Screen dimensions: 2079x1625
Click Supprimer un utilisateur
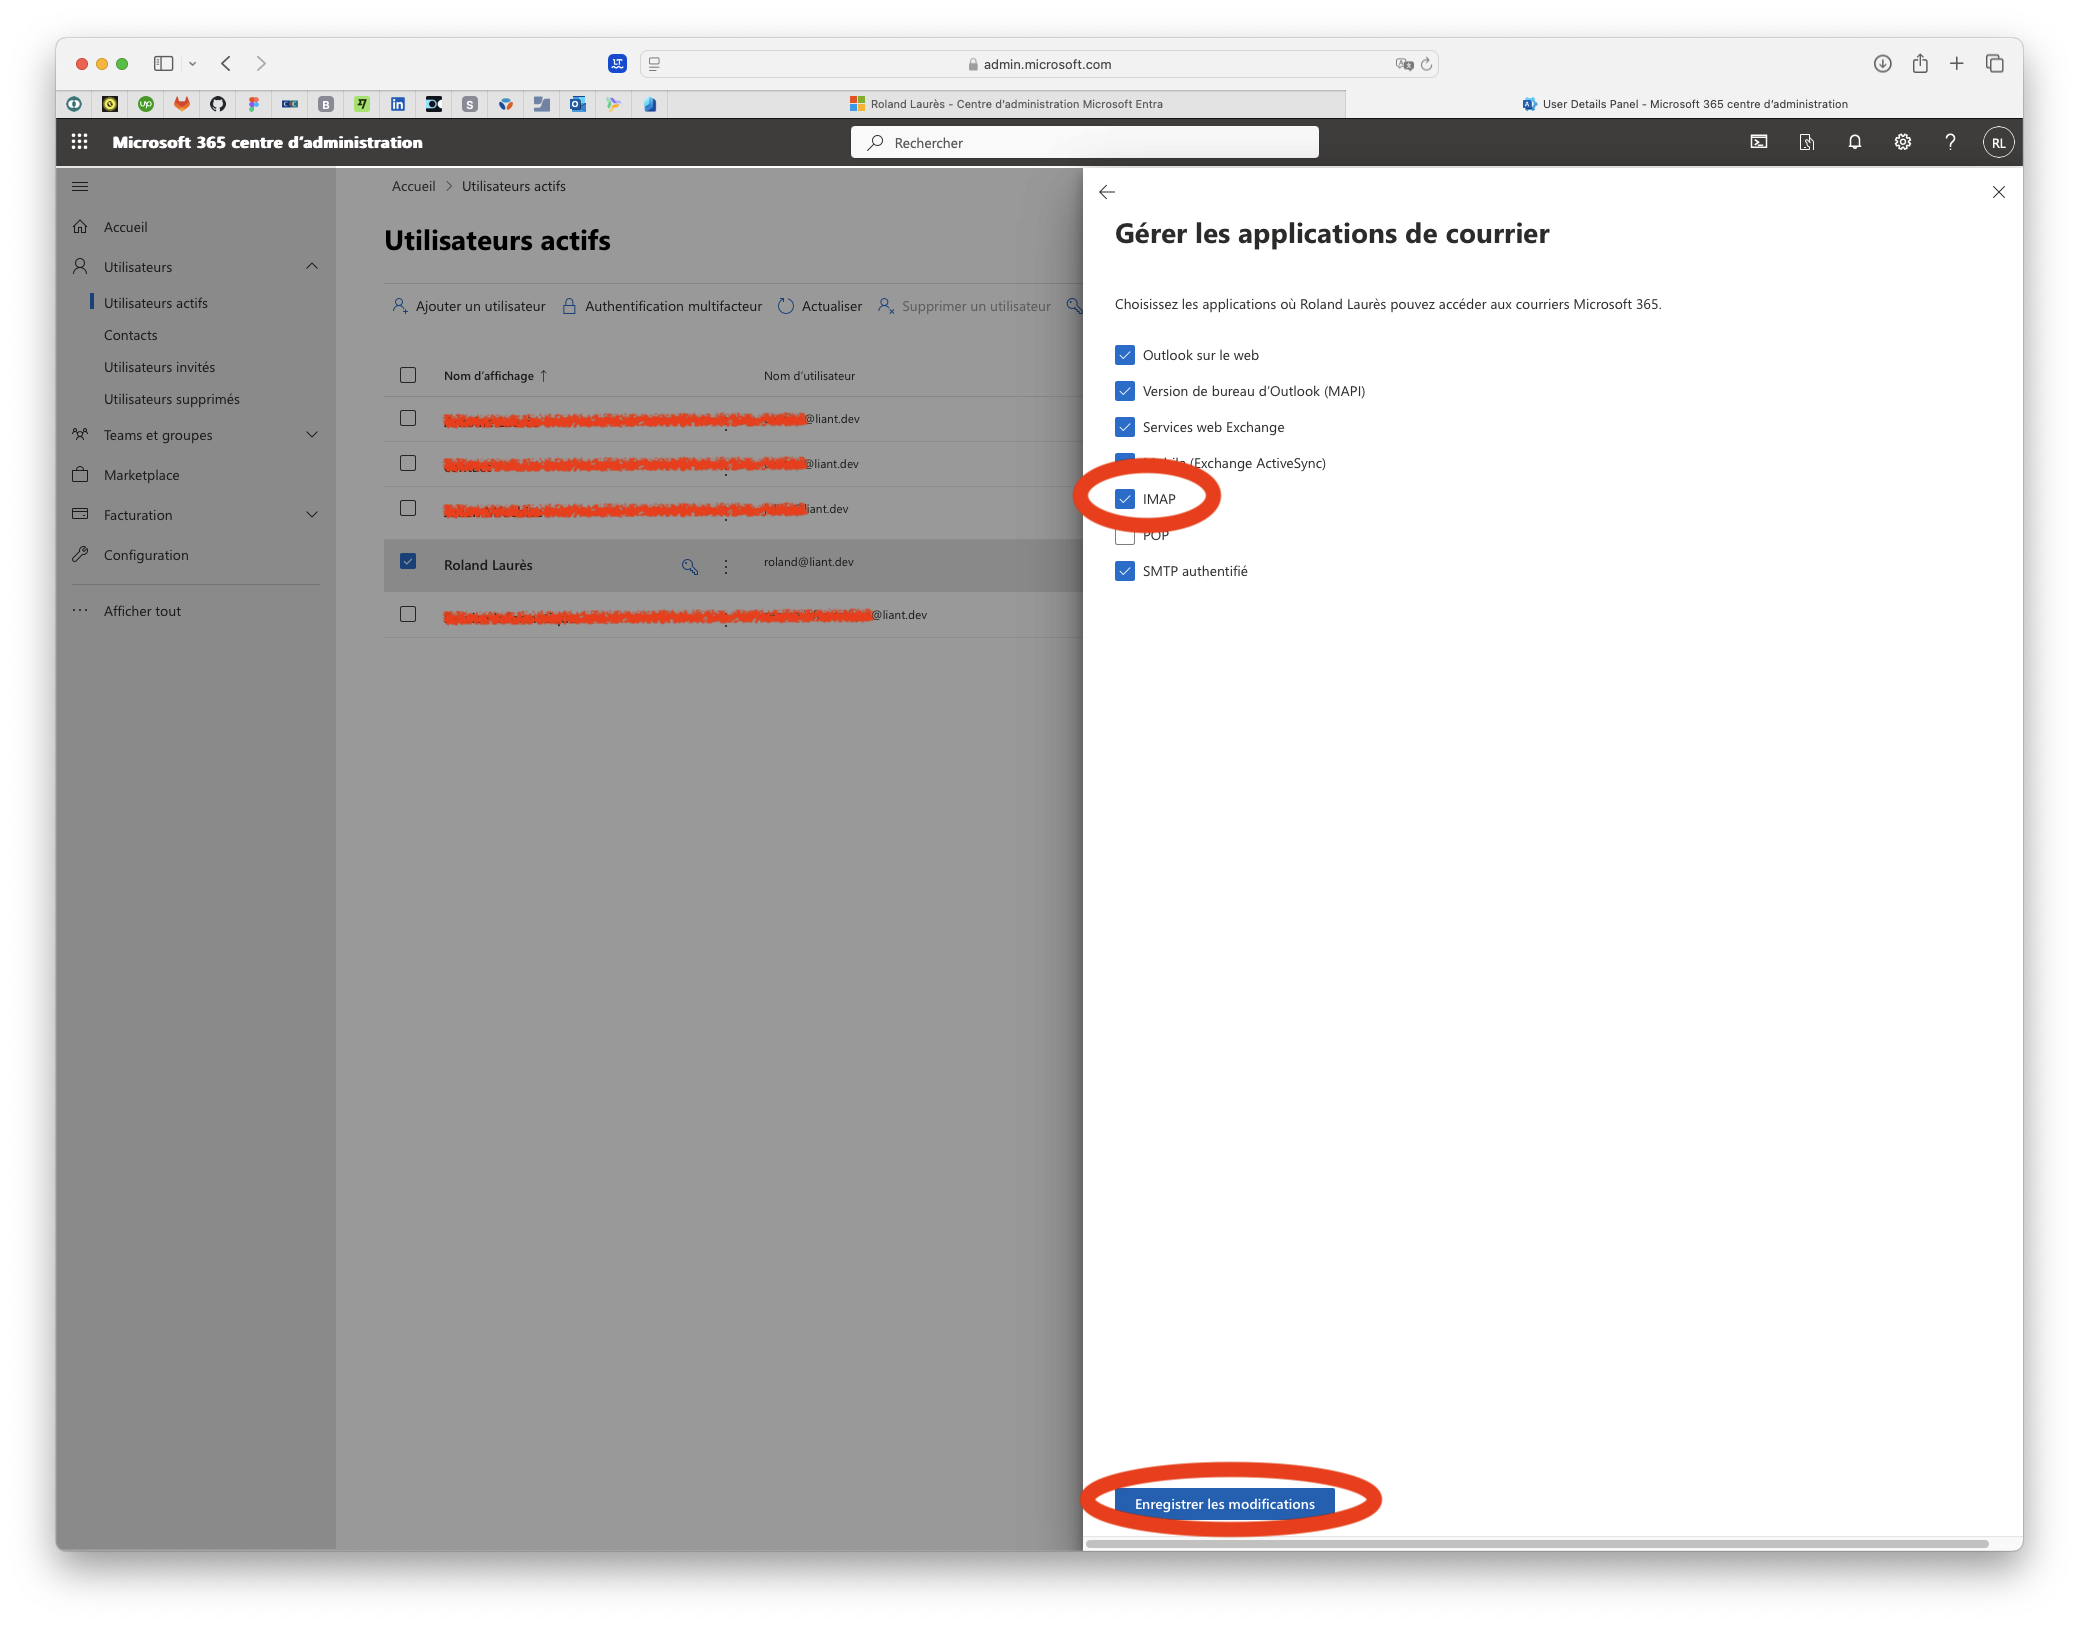click(964, 306)
